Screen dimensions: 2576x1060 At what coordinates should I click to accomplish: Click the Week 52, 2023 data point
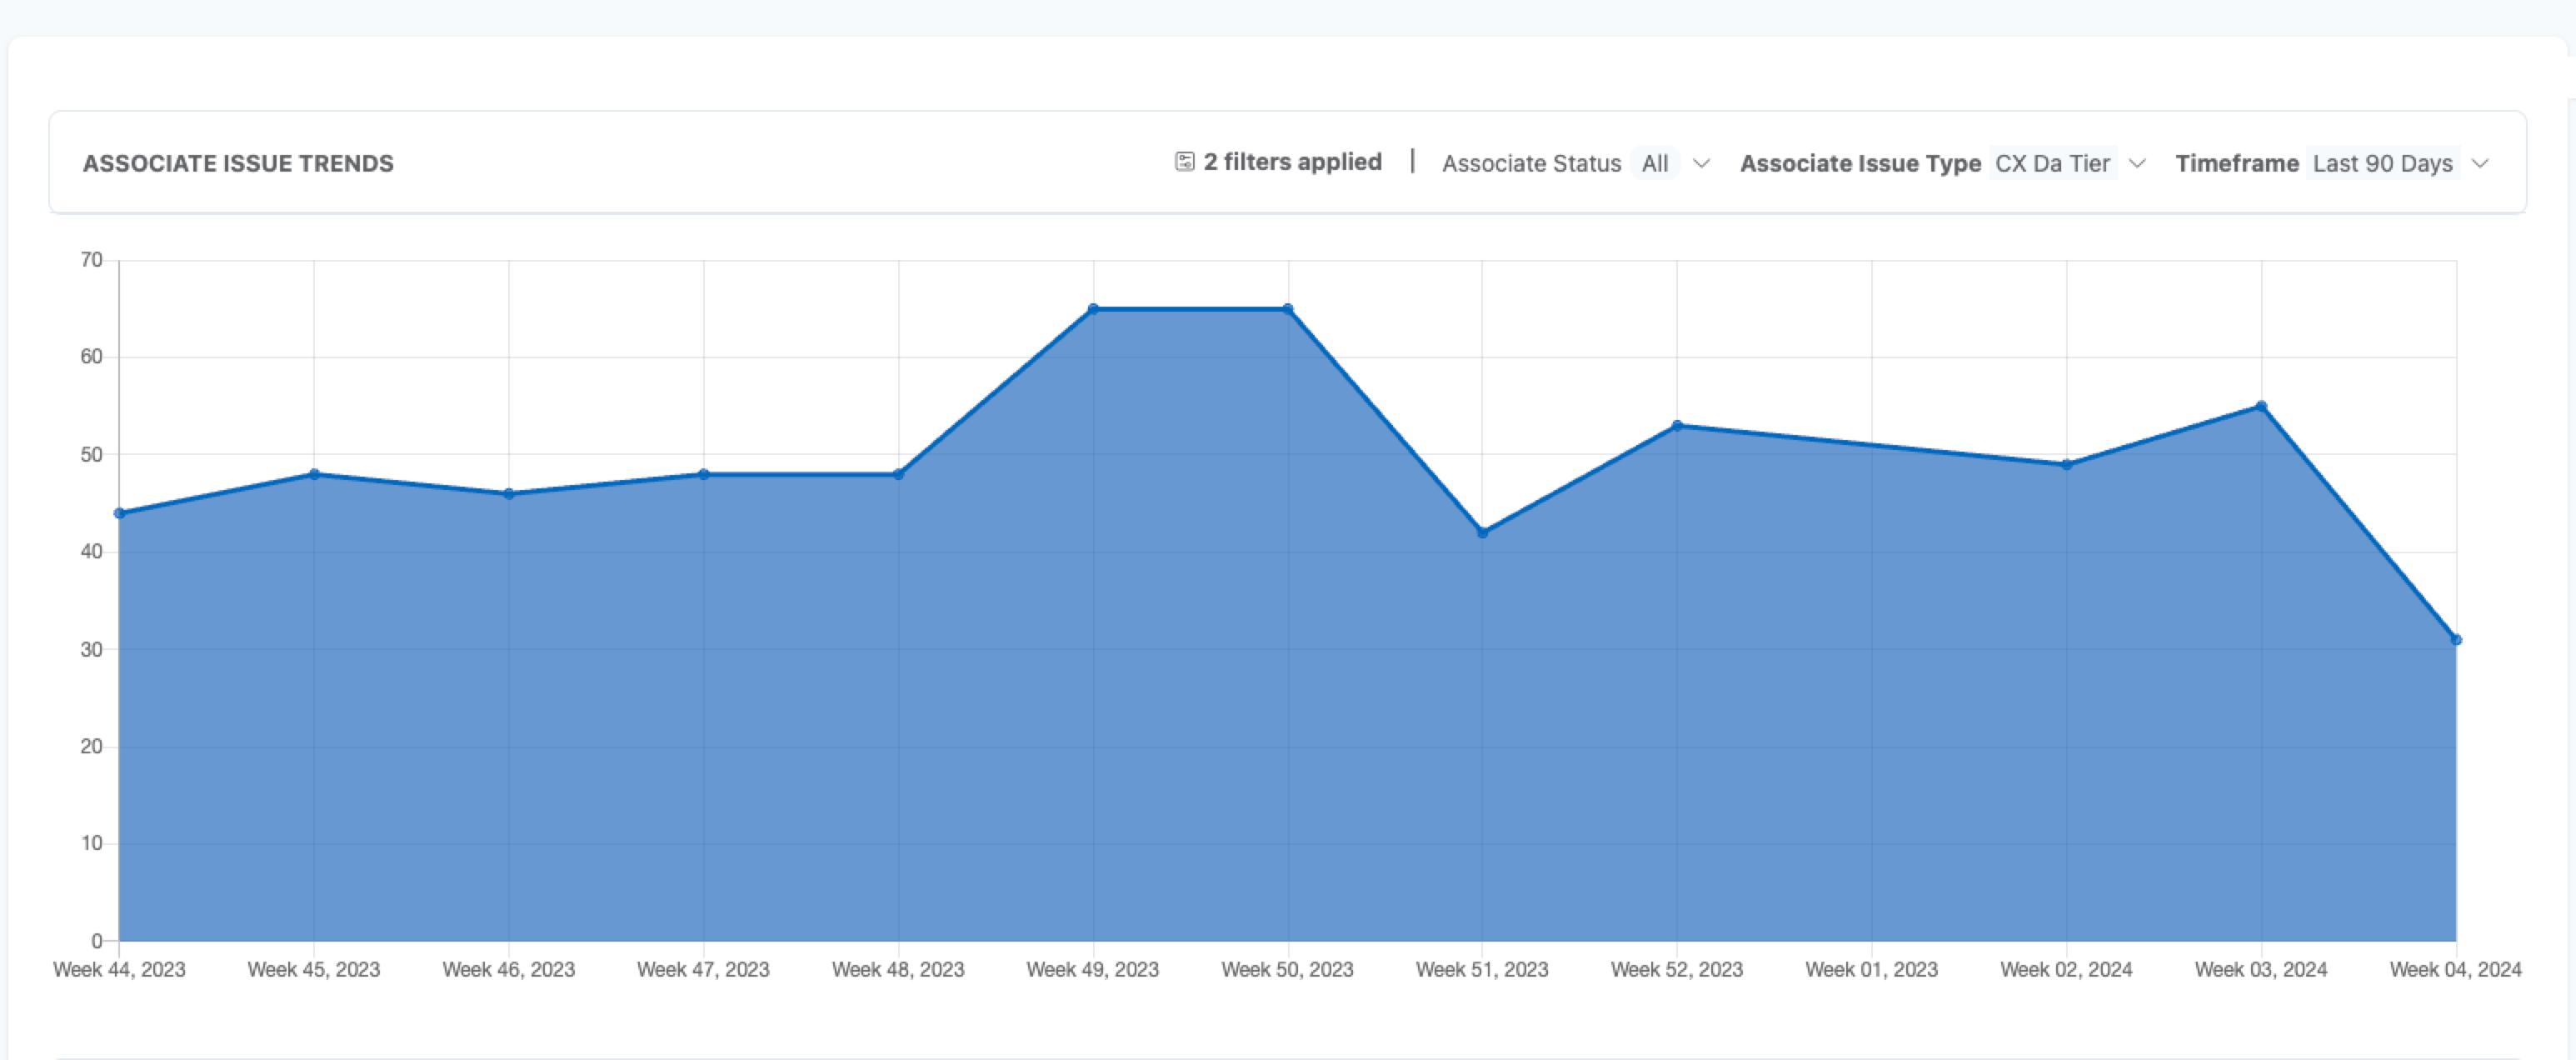(x=1677, y=426)
